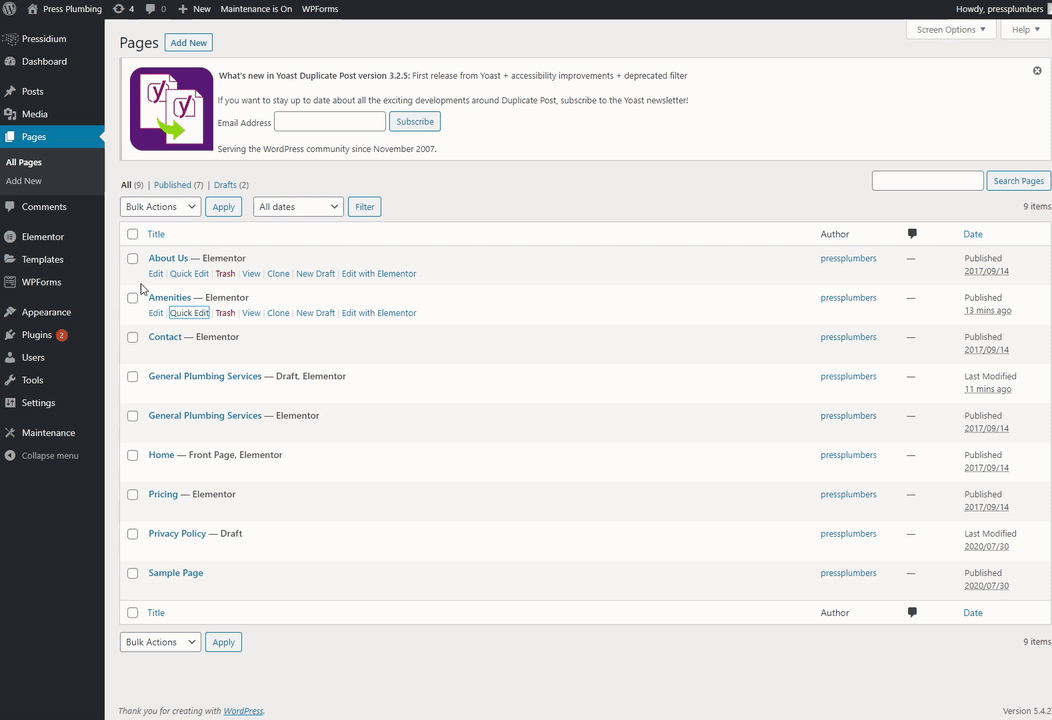Click the Templates folder icon
This screenshot has height=720, width=1052.
pyautogui.click(x=10, y=259)
